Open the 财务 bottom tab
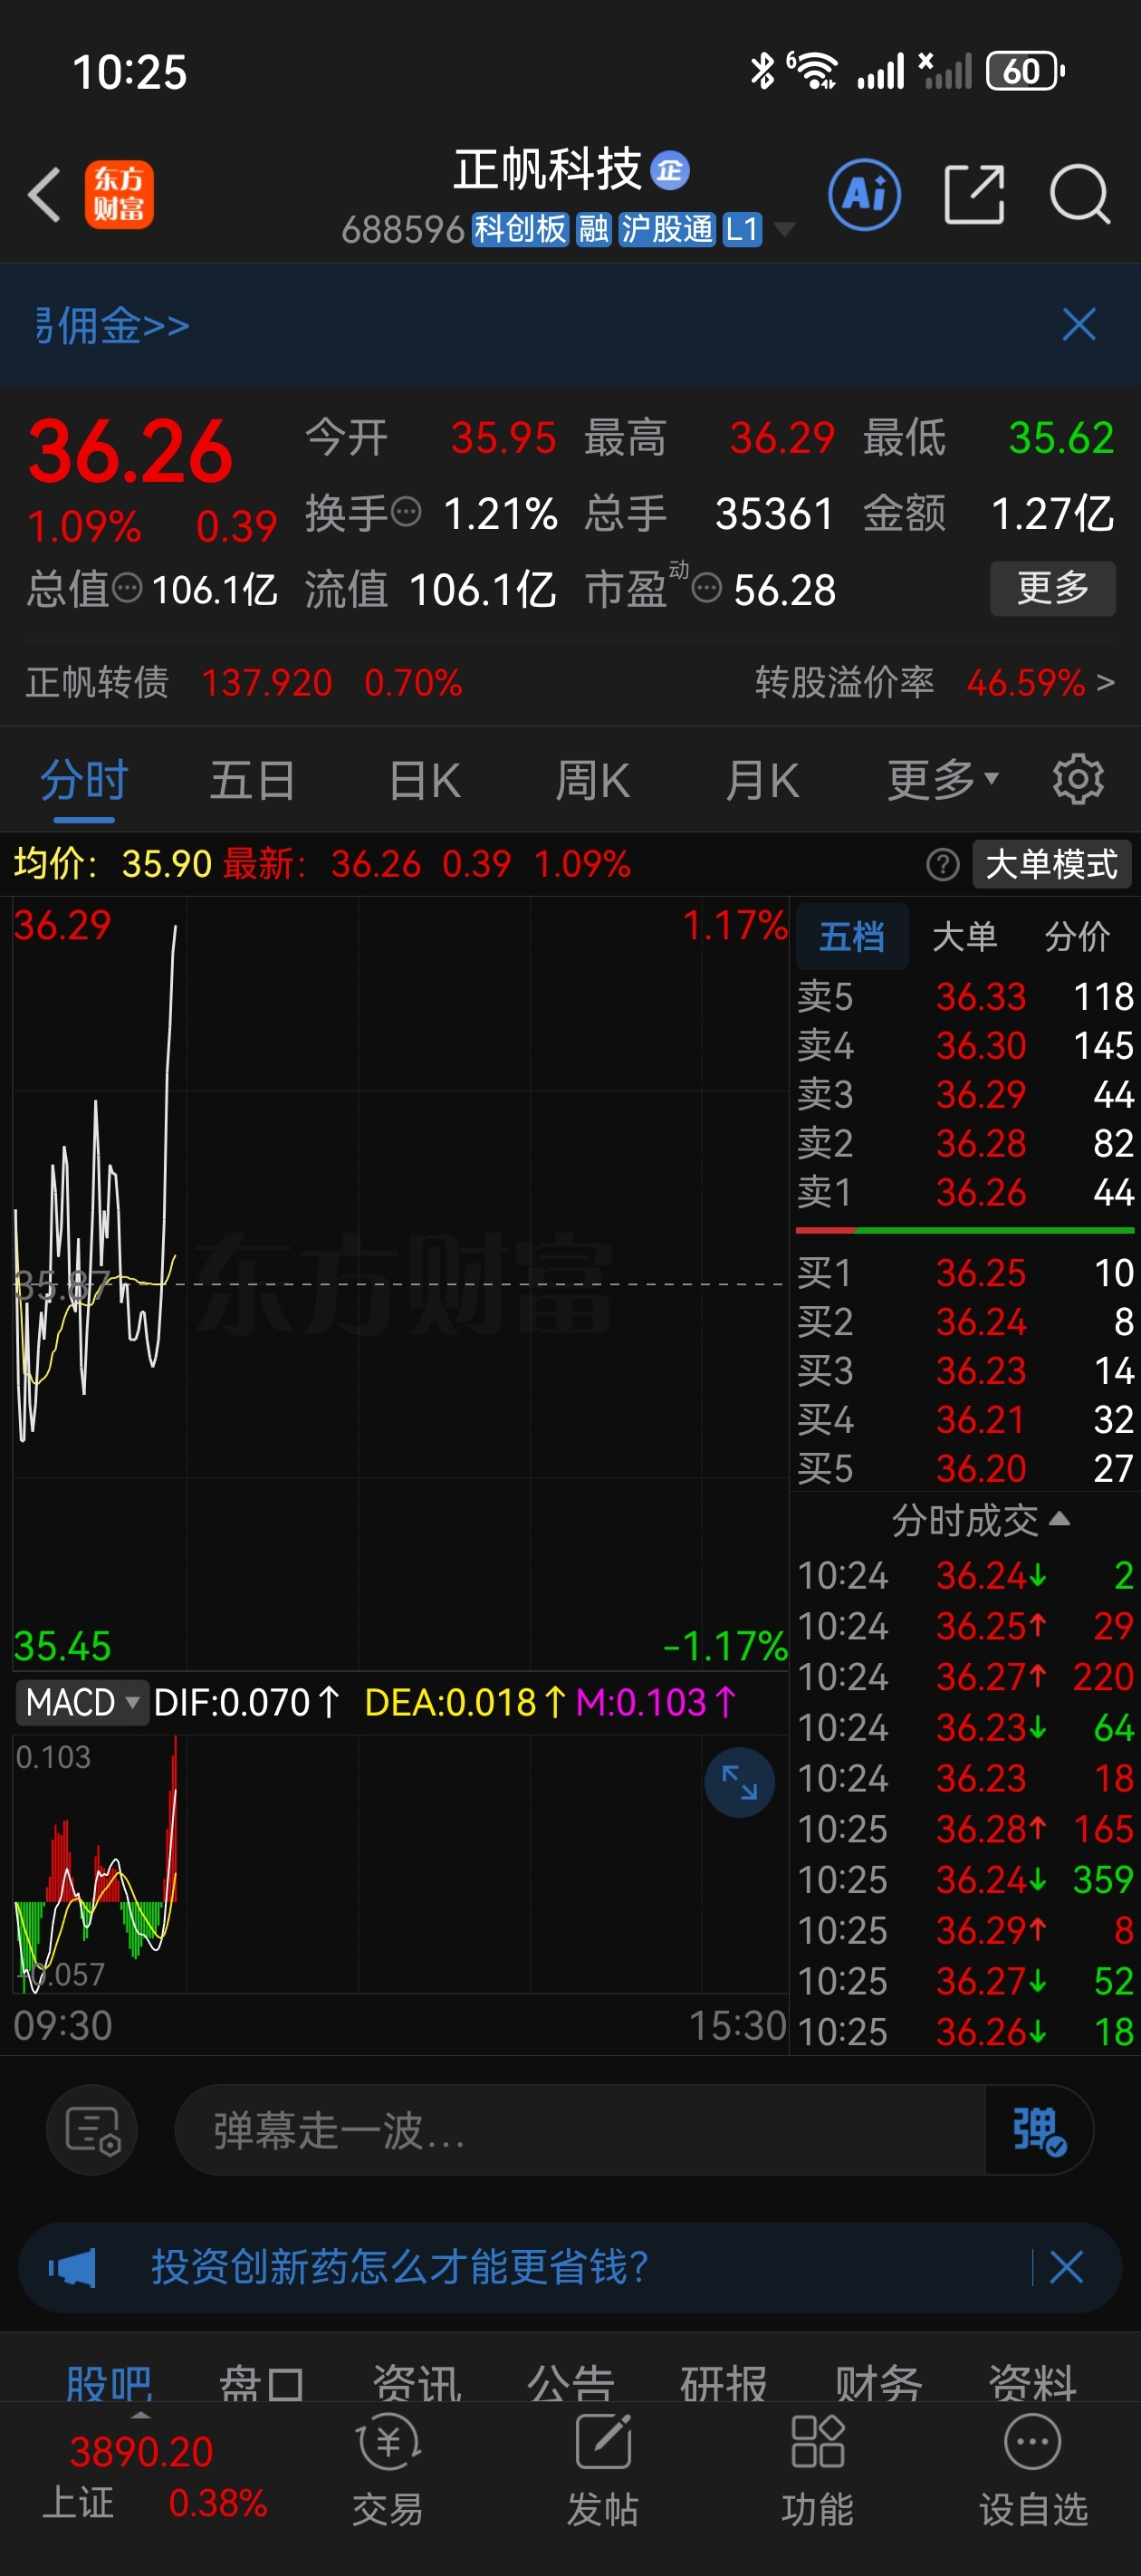The width and height of the screenshot is (1141, 2576). [x=878, y=2382]
